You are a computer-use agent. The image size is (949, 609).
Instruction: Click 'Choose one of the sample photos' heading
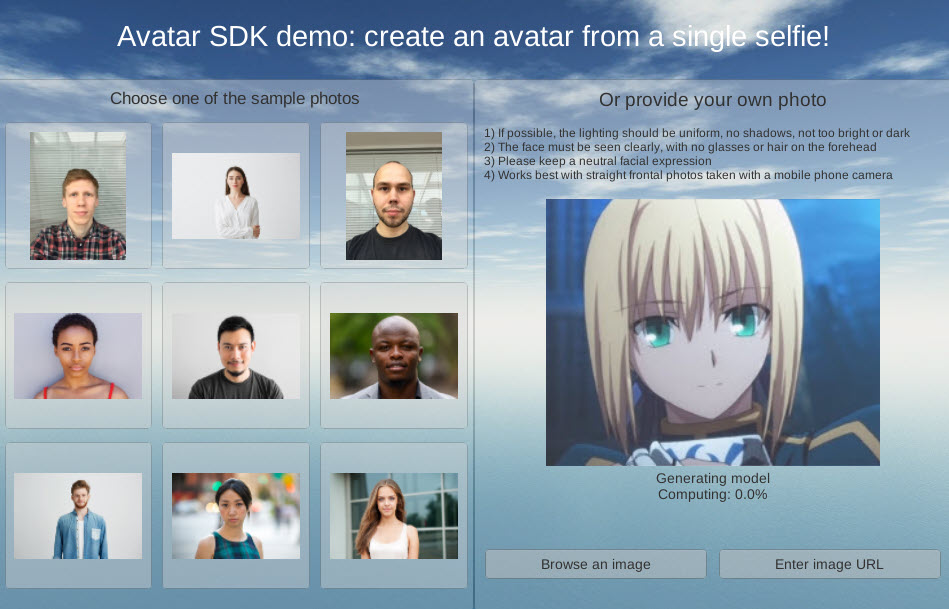click(235, 99)
